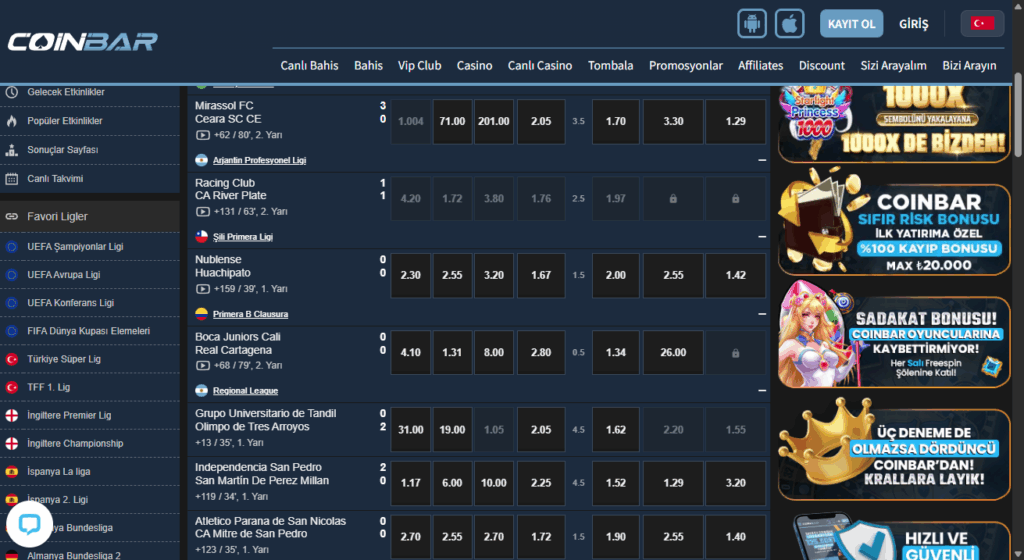Click the GİRİŞ login link
Image resolution: width=1024 pixels, height=560 pixels.
point(914,23)
